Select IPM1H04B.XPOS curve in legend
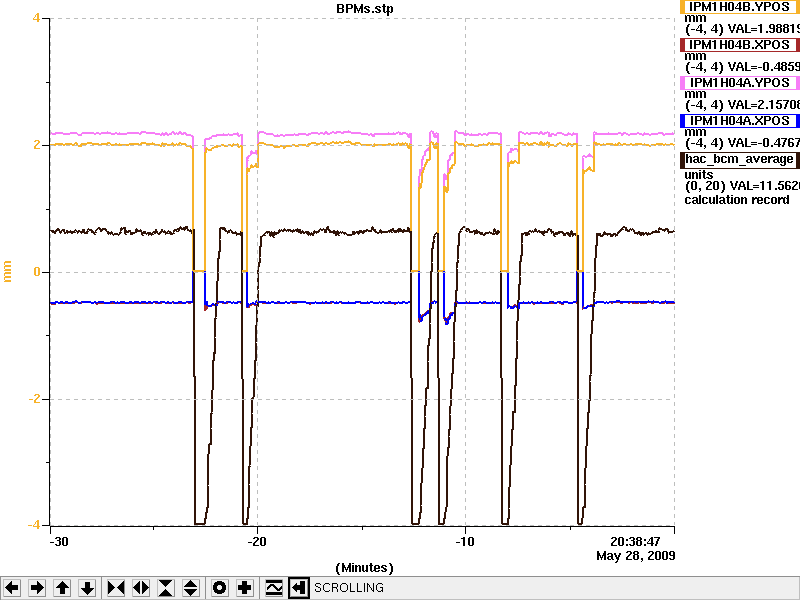Viewport: 800px width, 600px height. point(740,44)
